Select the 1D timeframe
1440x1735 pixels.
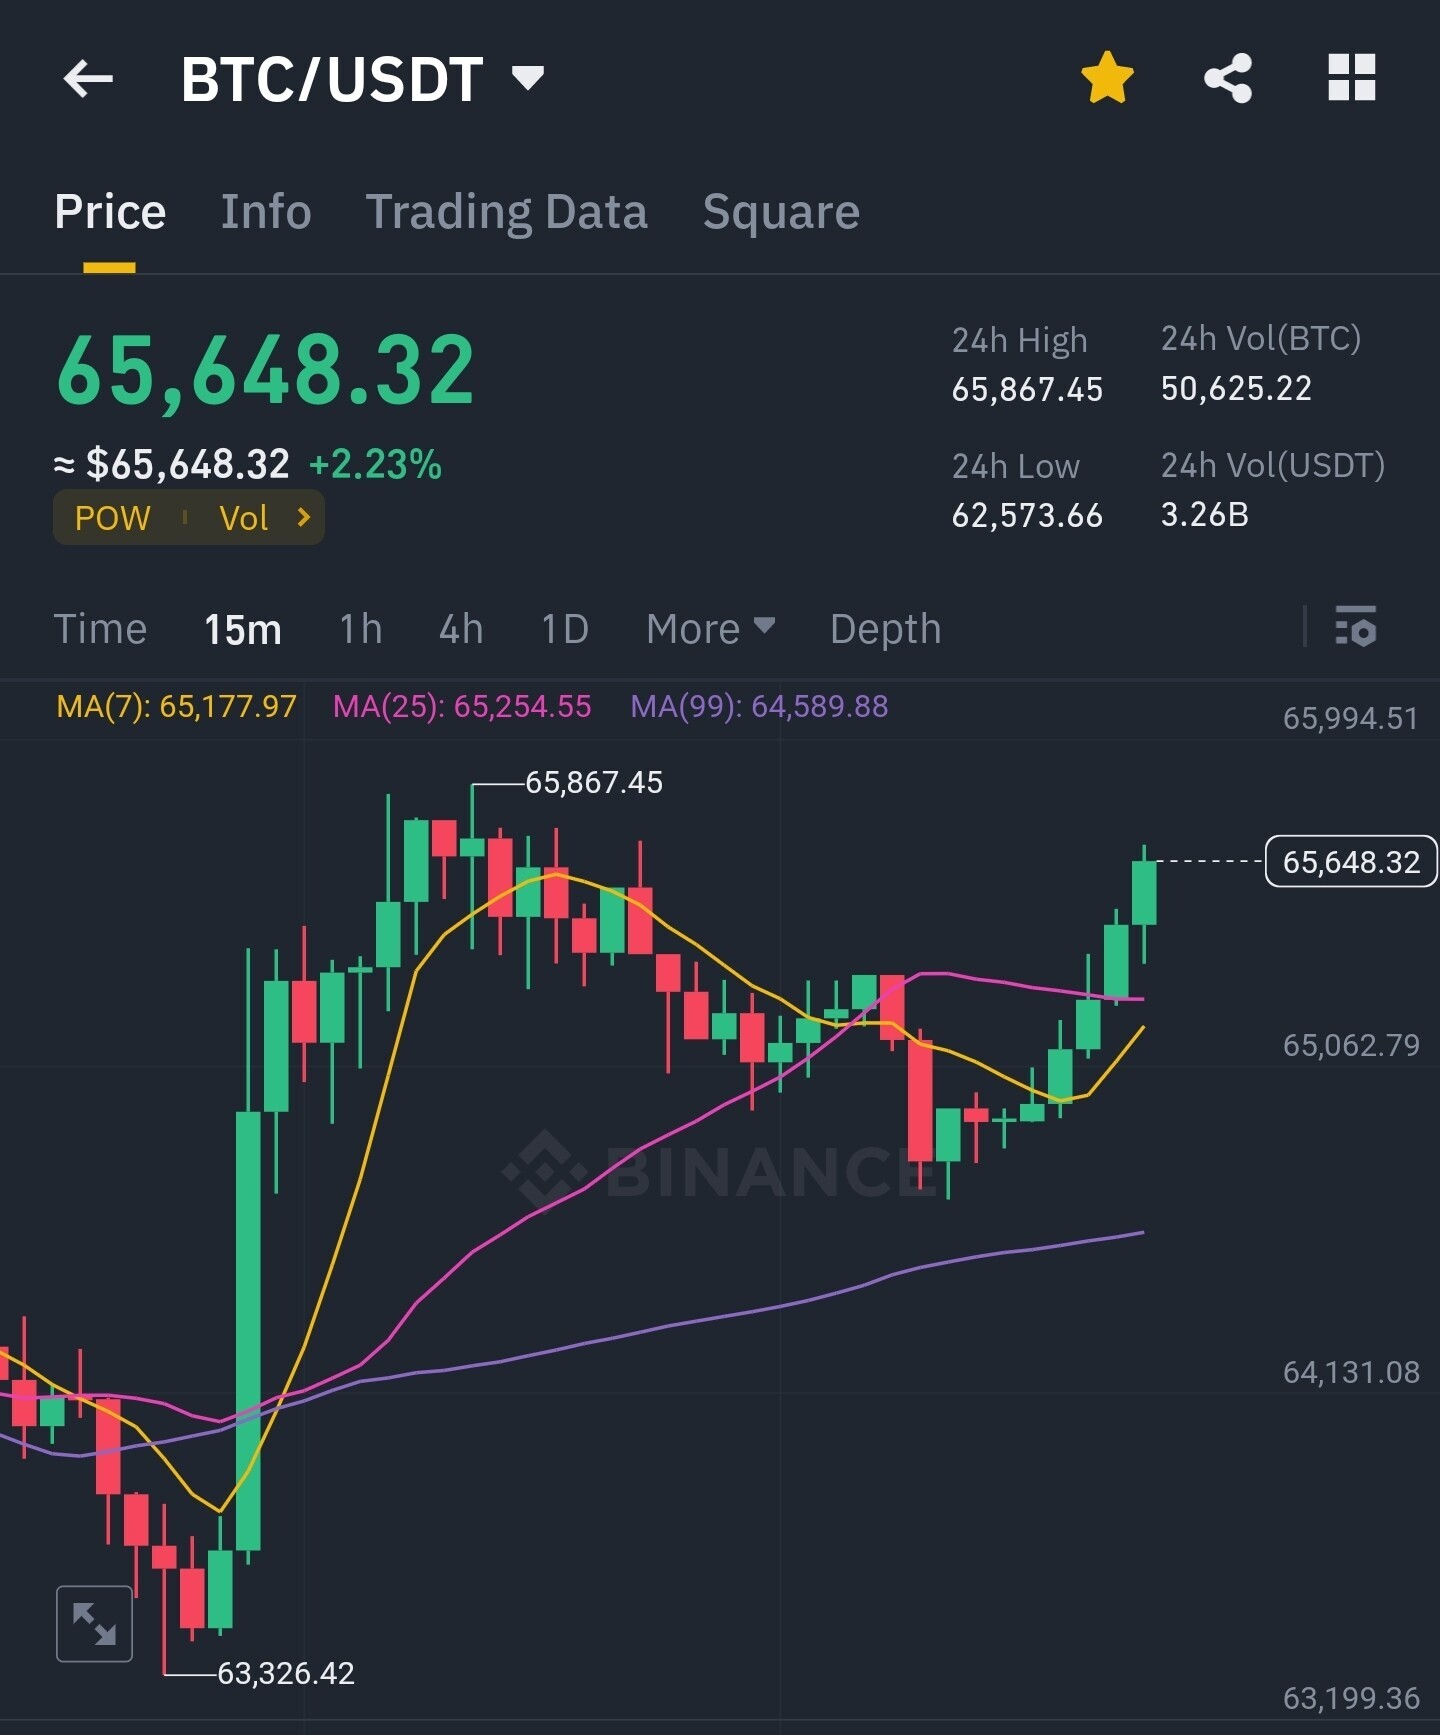tap(565, 629)
